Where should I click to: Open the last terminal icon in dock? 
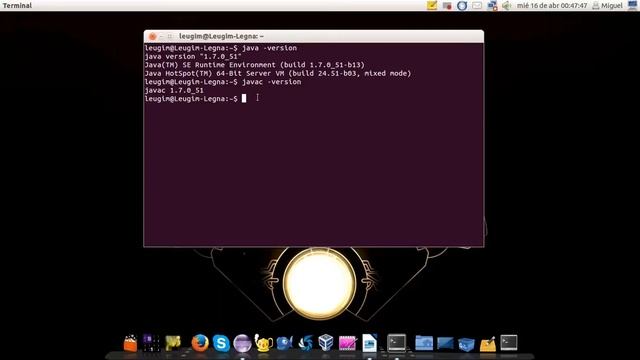(x=509, y=342)
